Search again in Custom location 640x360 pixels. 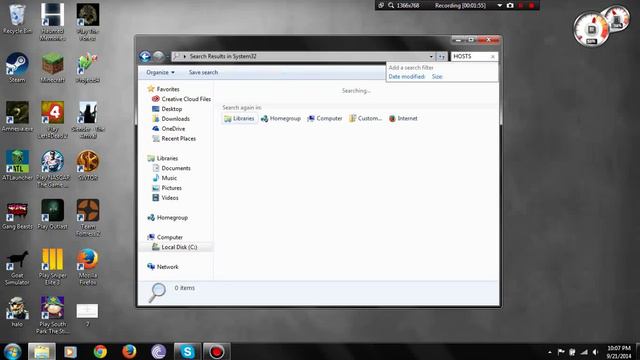[x=365, y=118]
